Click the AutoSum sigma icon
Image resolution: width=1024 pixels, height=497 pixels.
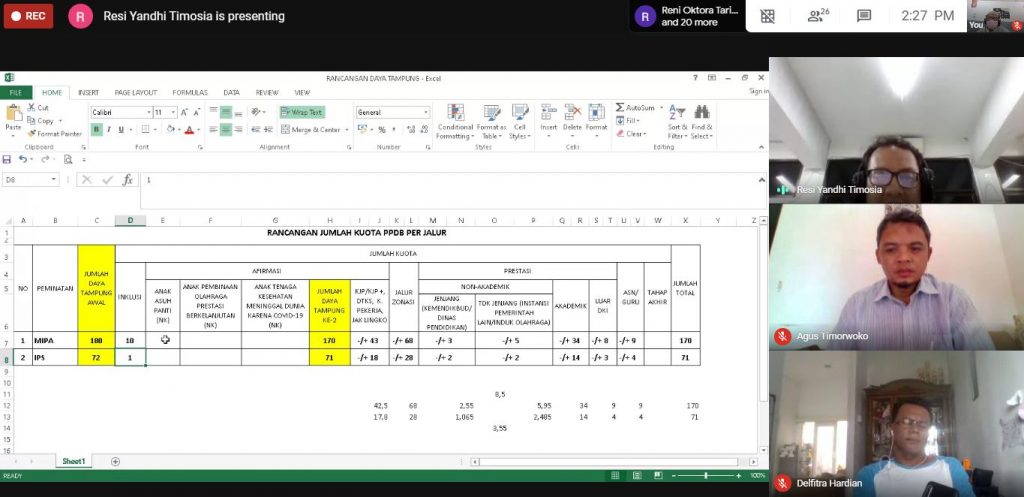click(x=621, y=108)
